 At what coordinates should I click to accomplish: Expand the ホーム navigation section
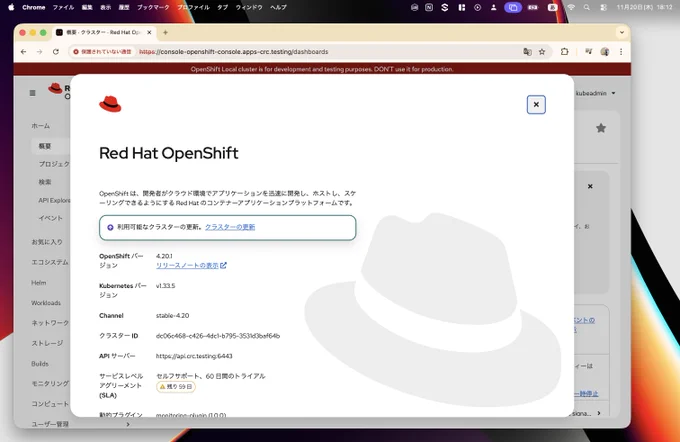click(40, 126)
